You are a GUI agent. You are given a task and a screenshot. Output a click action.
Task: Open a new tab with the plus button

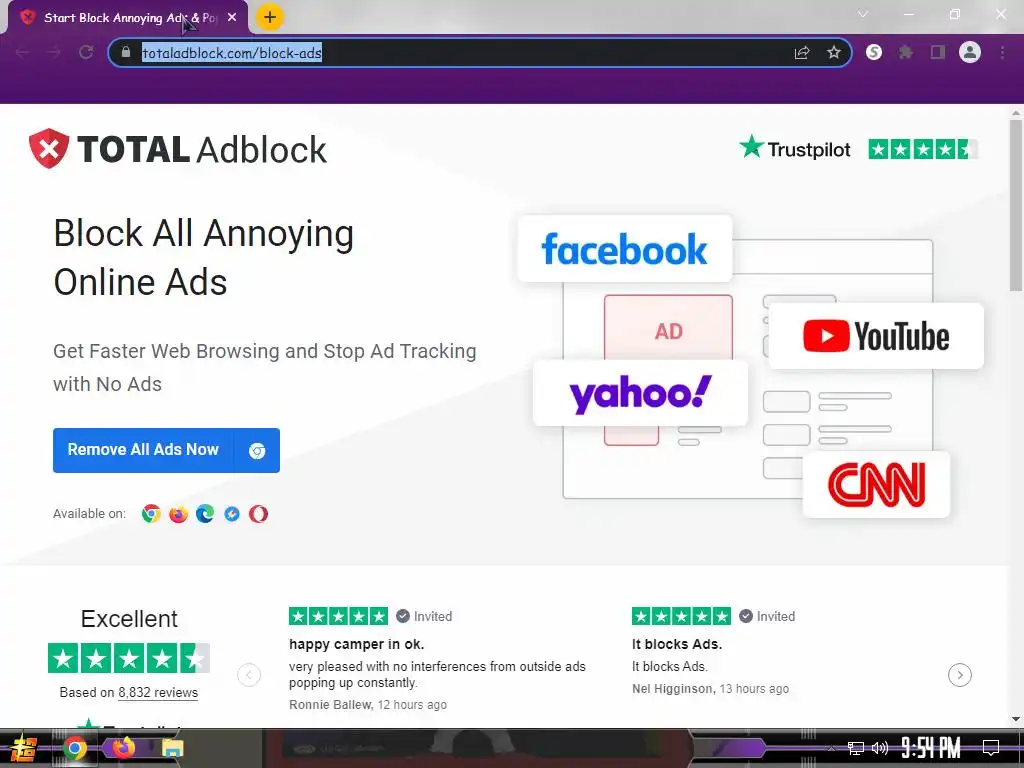click(x=270, y=17)
